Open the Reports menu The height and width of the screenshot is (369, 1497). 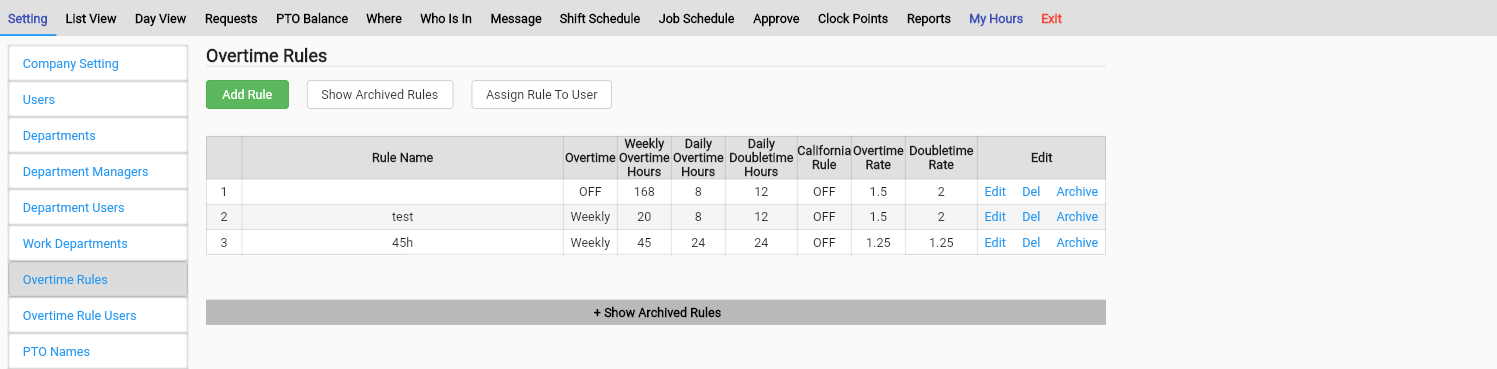[929, 19]
